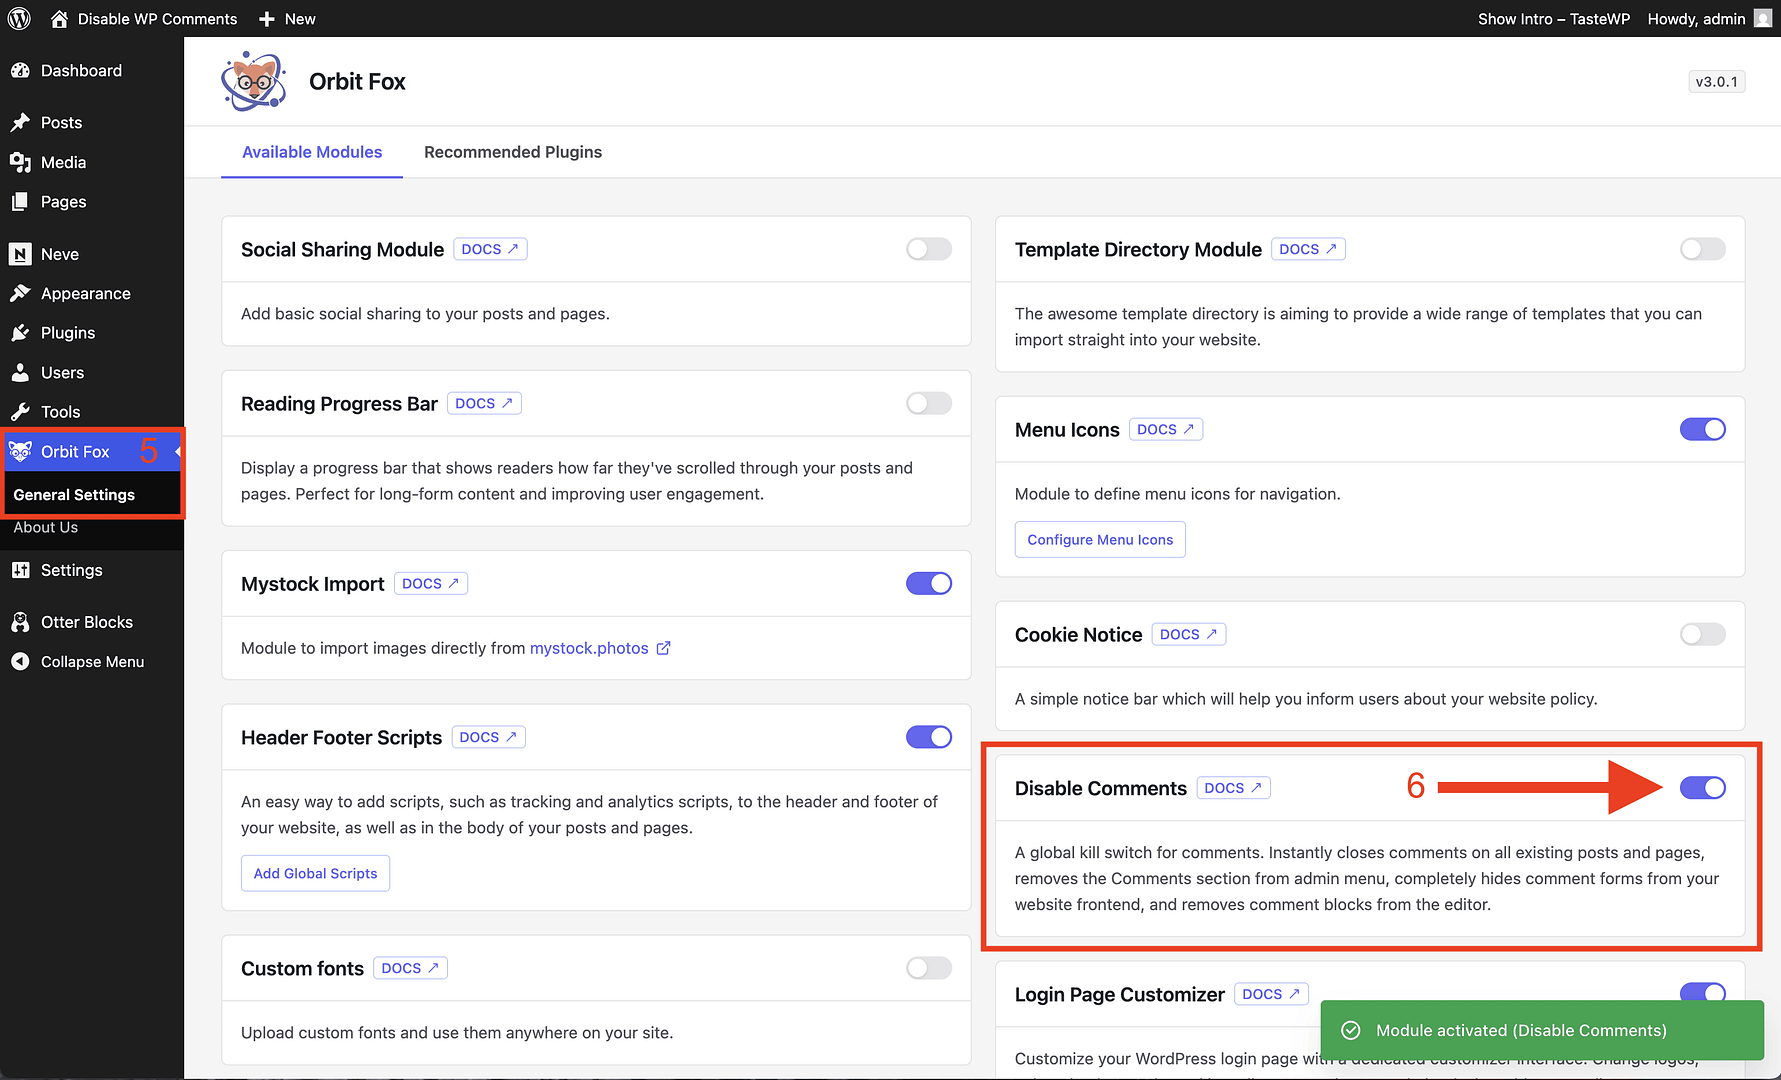
Task: Open the About Us submenu item
Action: 46,527
